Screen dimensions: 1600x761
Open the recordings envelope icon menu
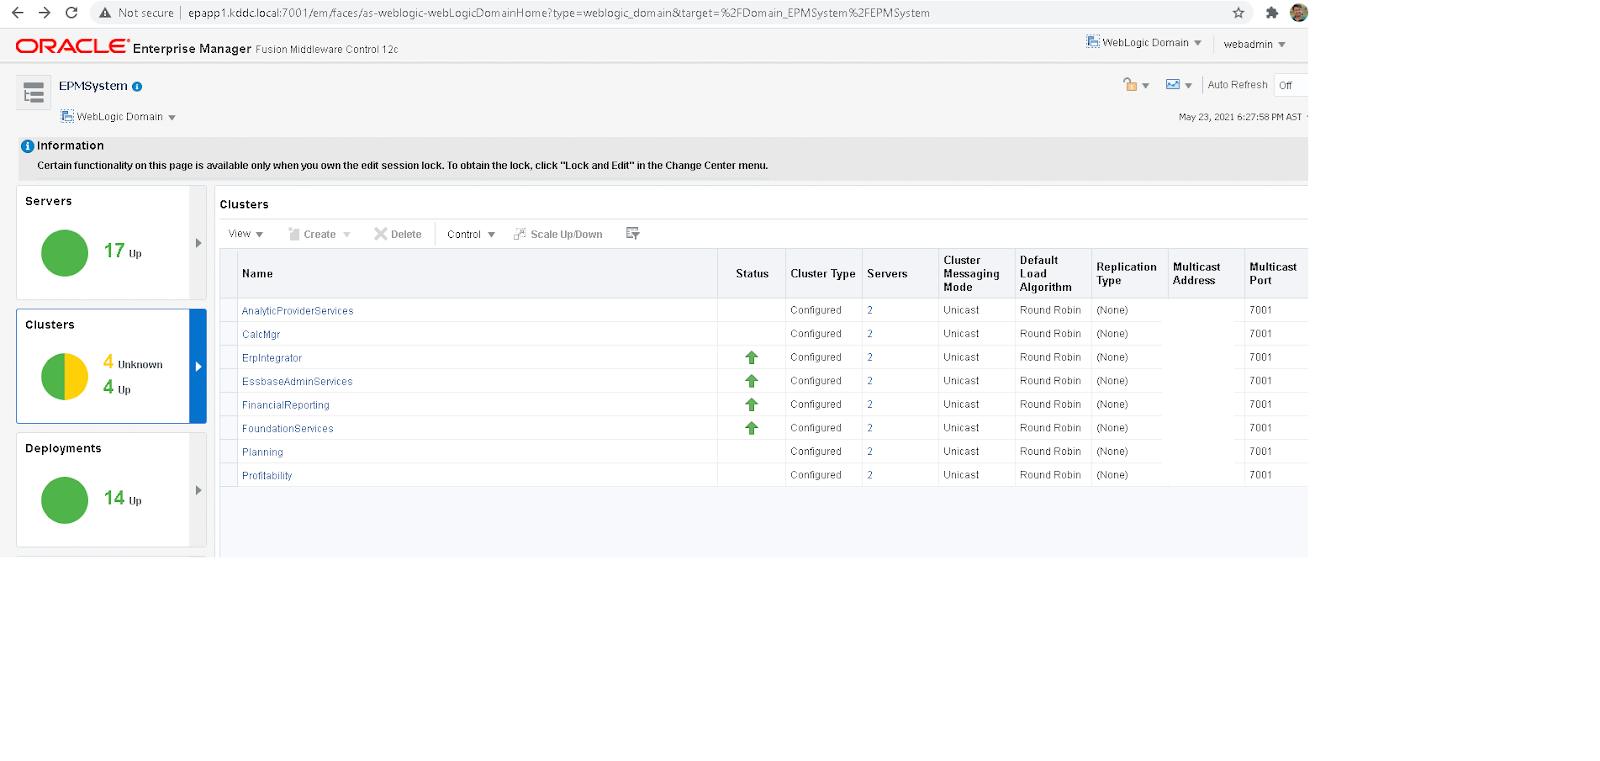pos(1178,85)
